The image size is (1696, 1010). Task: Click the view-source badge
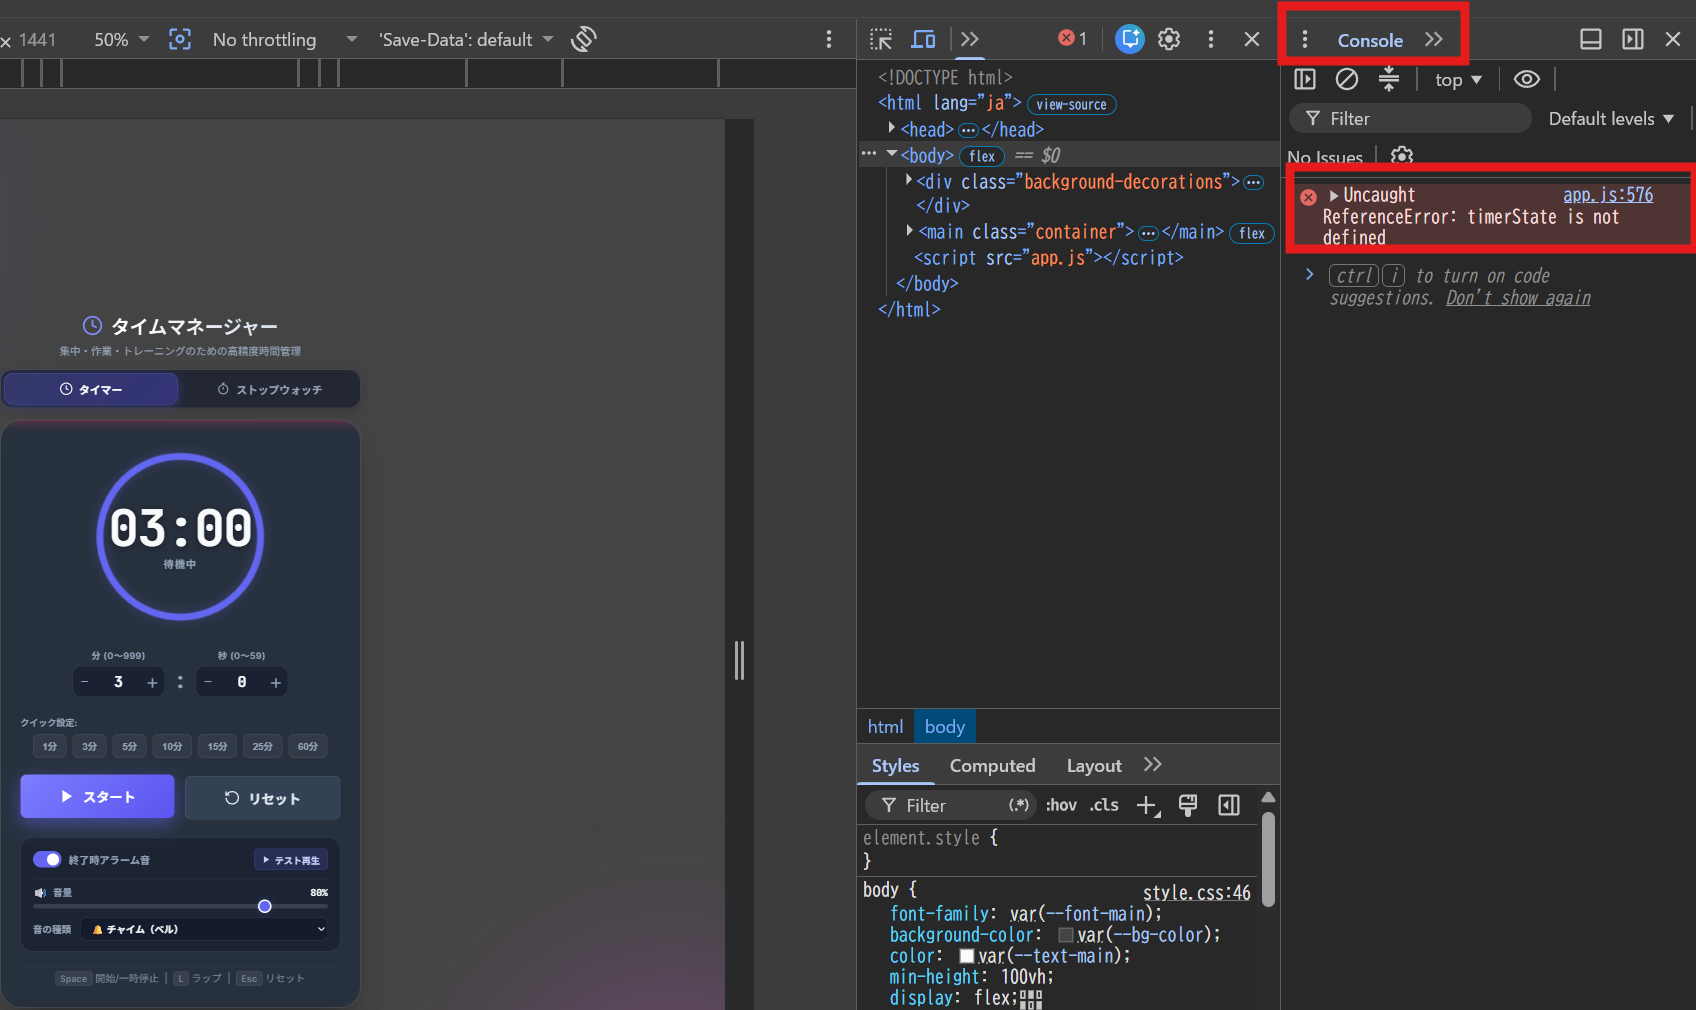tap(1071, 104)
